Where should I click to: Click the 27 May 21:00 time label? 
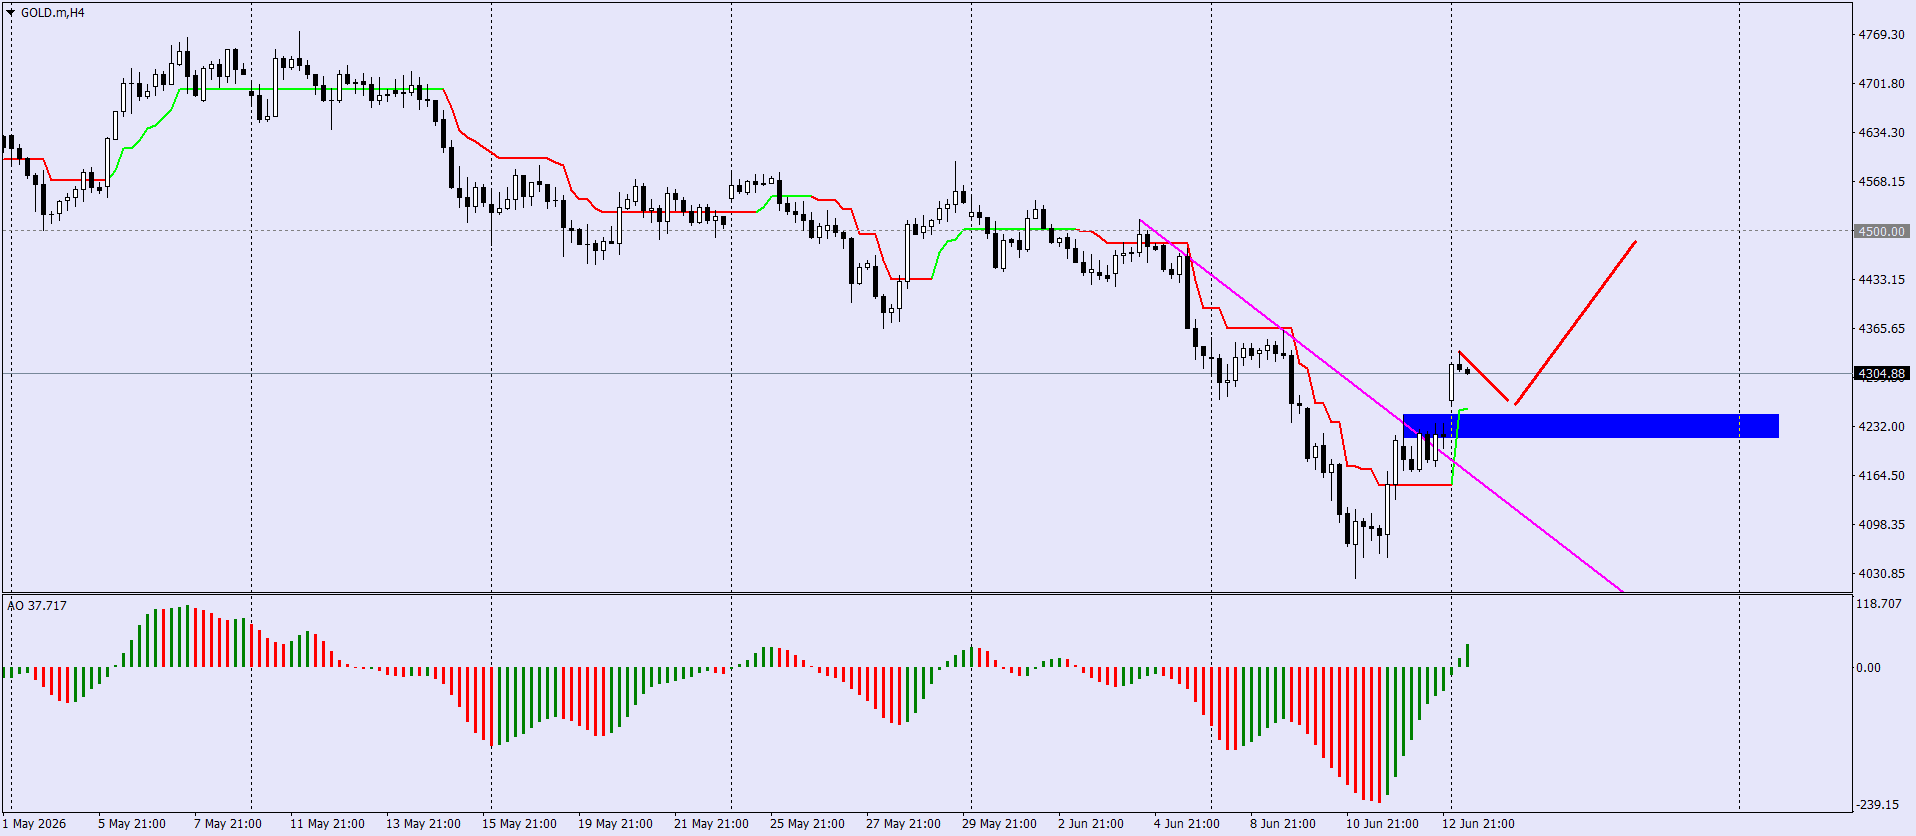pyautogui.click(x=903, y=824)
